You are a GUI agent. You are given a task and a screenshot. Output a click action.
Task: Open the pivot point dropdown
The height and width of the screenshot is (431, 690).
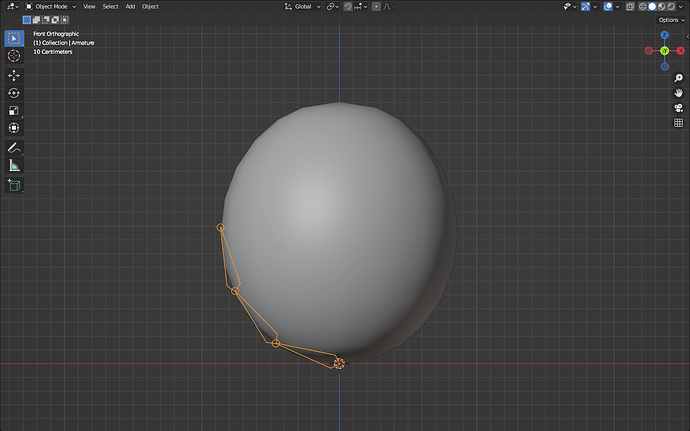(333, 7)
